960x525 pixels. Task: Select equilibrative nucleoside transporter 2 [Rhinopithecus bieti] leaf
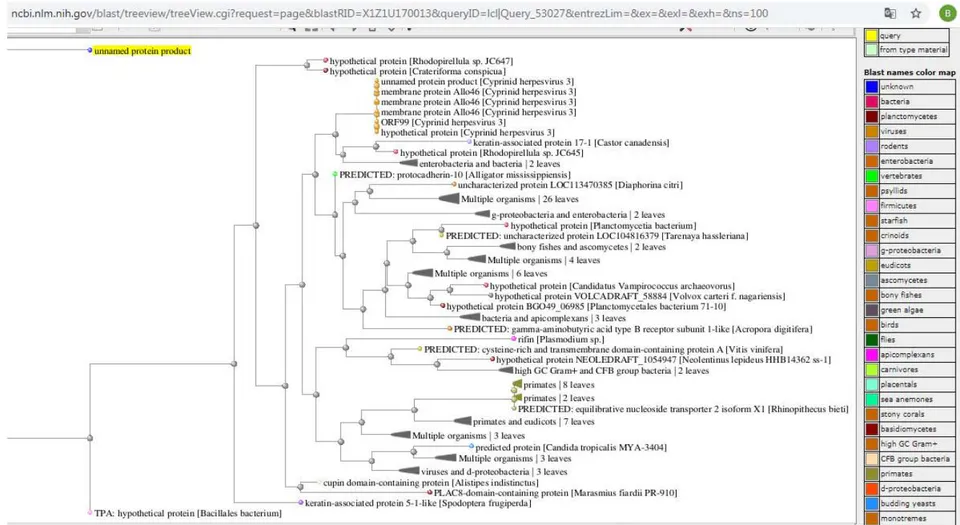(683, 409)
